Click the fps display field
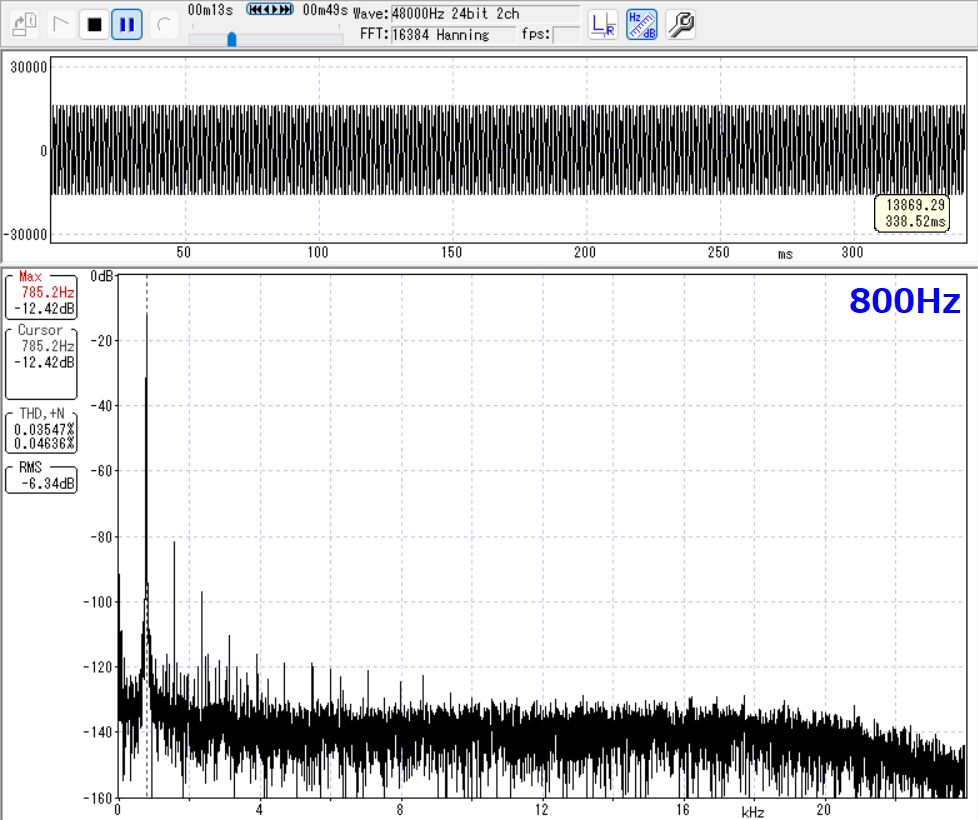The width and height of the screenshot is (978, 820). coord(566,35)
